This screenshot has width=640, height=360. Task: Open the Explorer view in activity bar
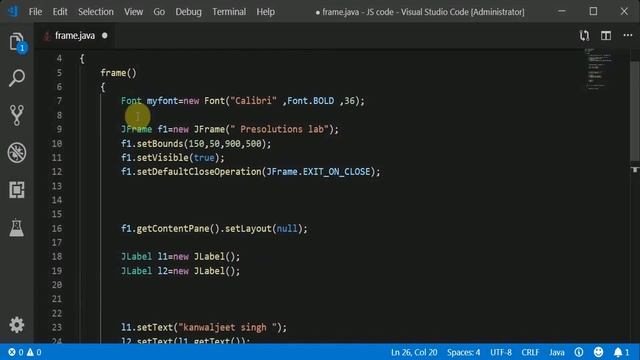[x=17, y=42]
